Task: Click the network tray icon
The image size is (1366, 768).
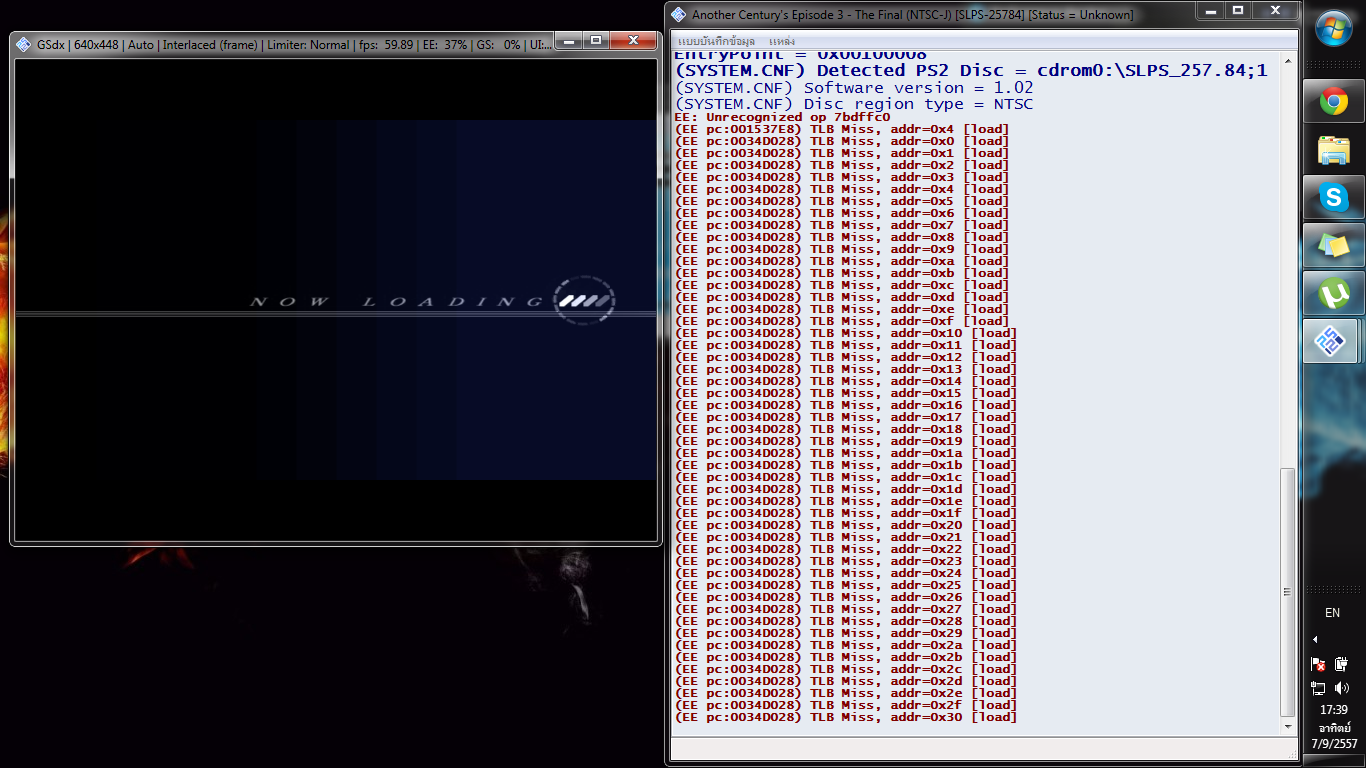Action: (x=1318, y=688)
